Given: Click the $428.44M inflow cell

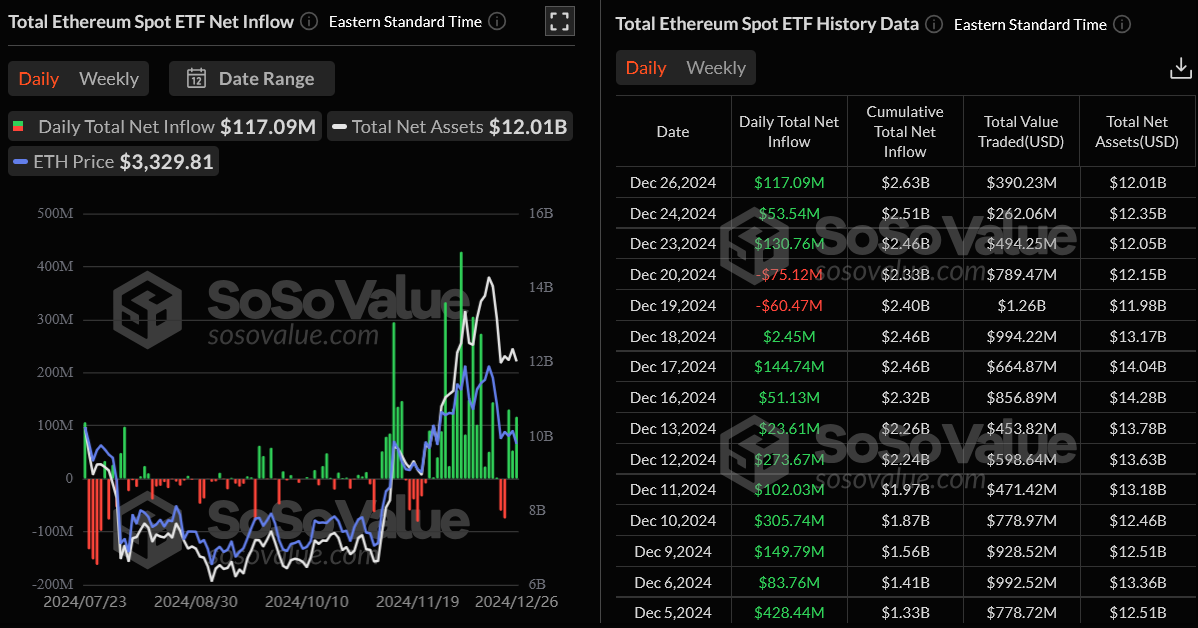Looking at the screenshot, I should pyautogui.click(x=789, y=613).
